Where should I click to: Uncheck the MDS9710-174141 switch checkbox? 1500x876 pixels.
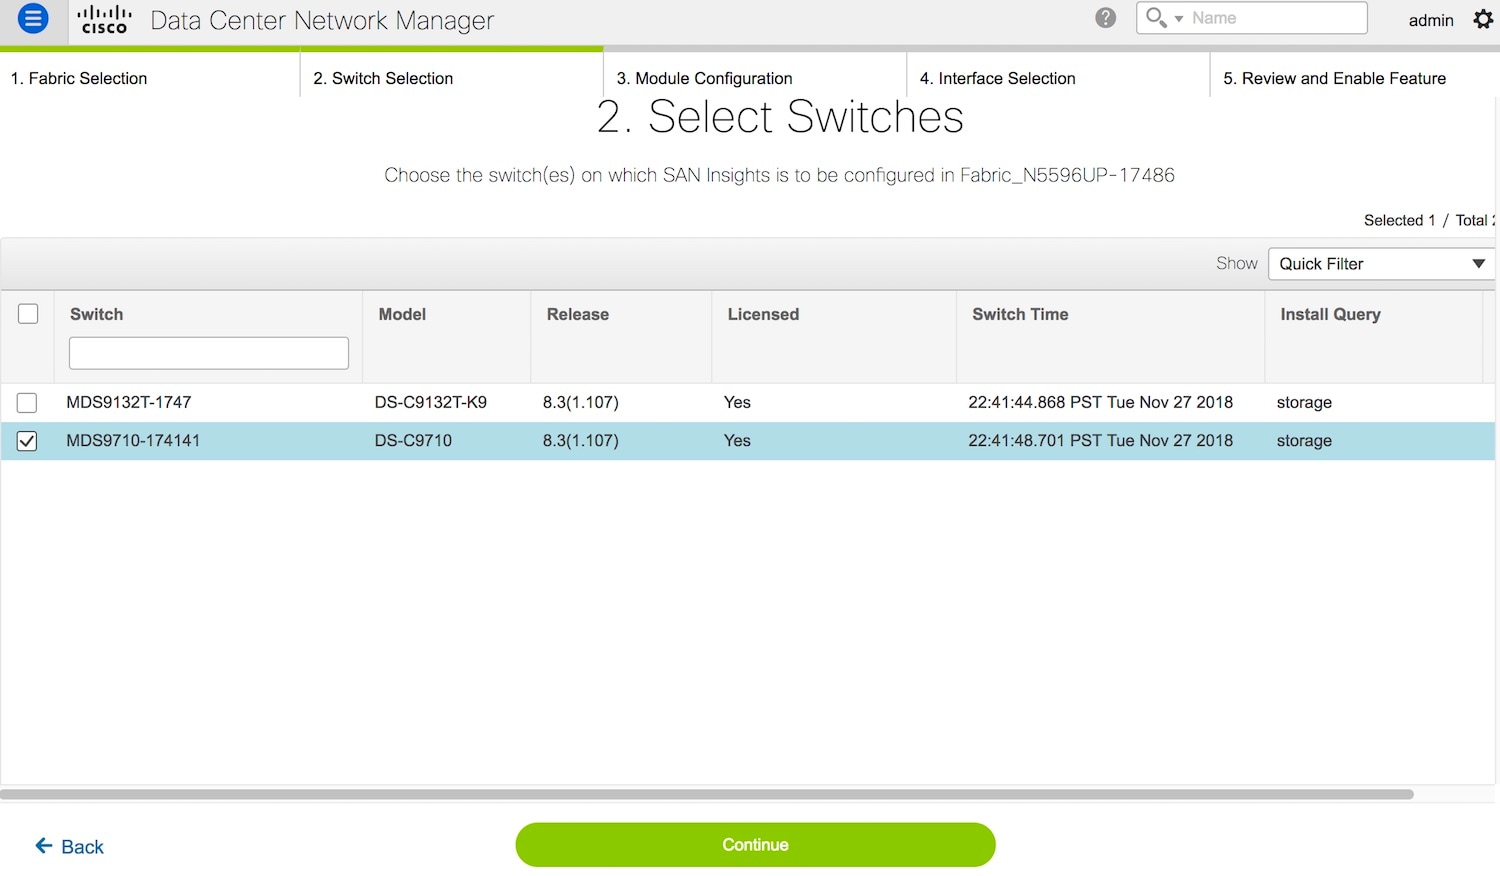tap(27, 441)
